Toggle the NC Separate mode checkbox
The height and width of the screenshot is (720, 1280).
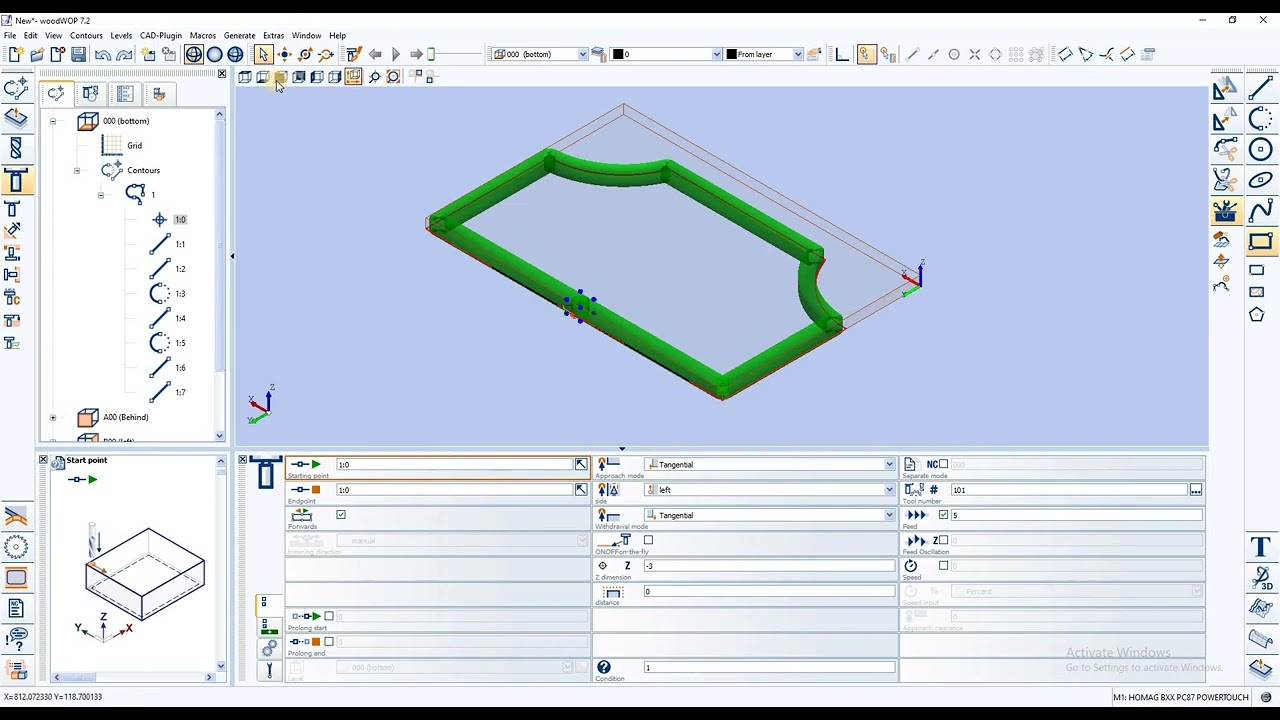click(x=943, y=464)
